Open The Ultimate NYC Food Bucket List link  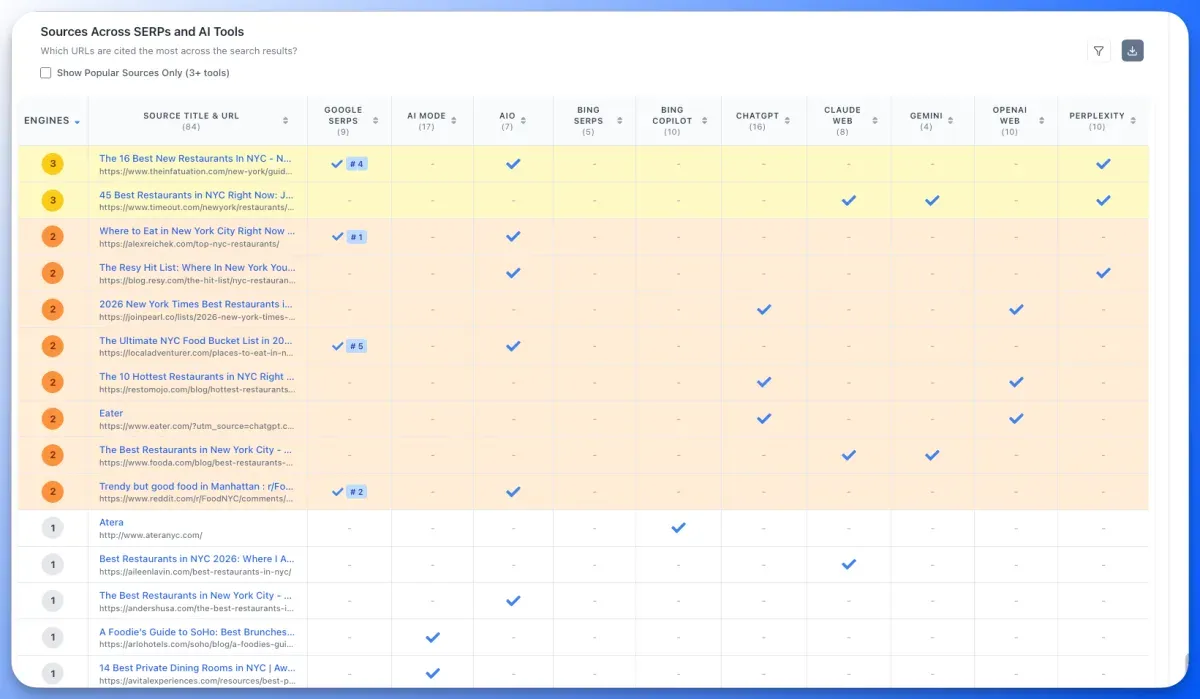click(x=196, y=340)
